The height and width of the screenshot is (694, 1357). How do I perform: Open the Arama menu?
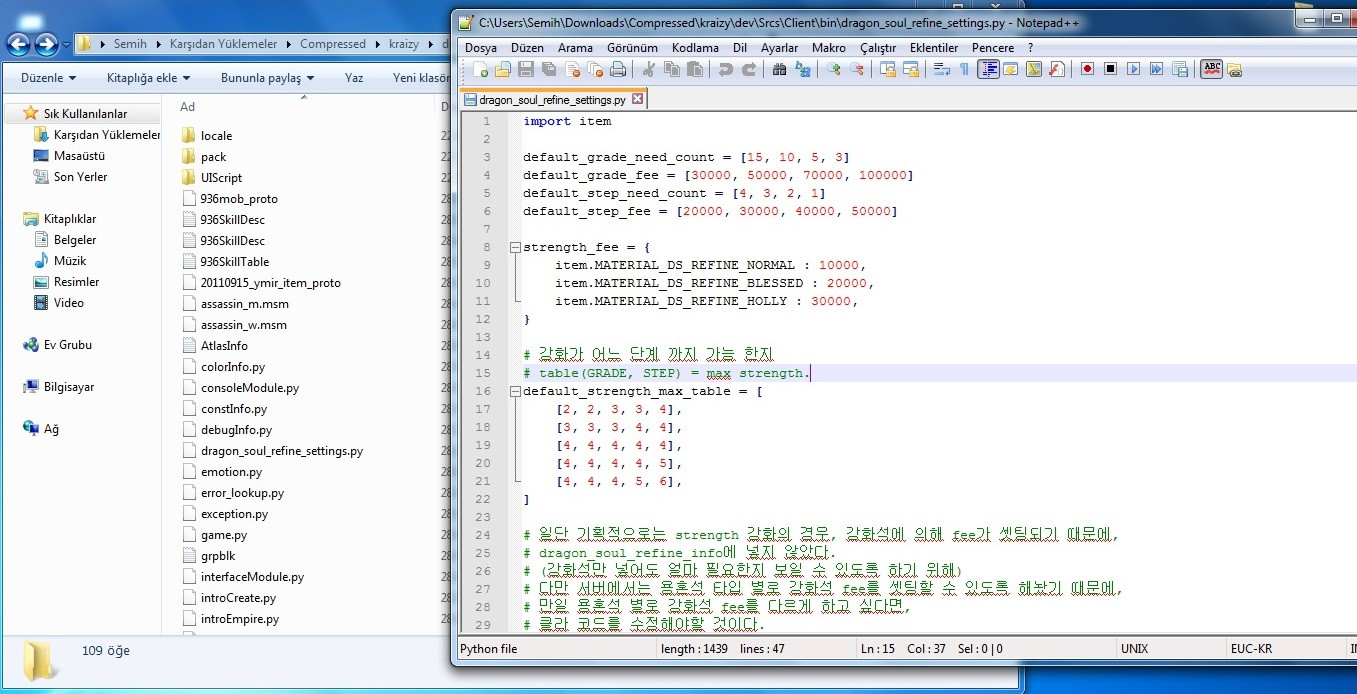(x=575, y=47)
